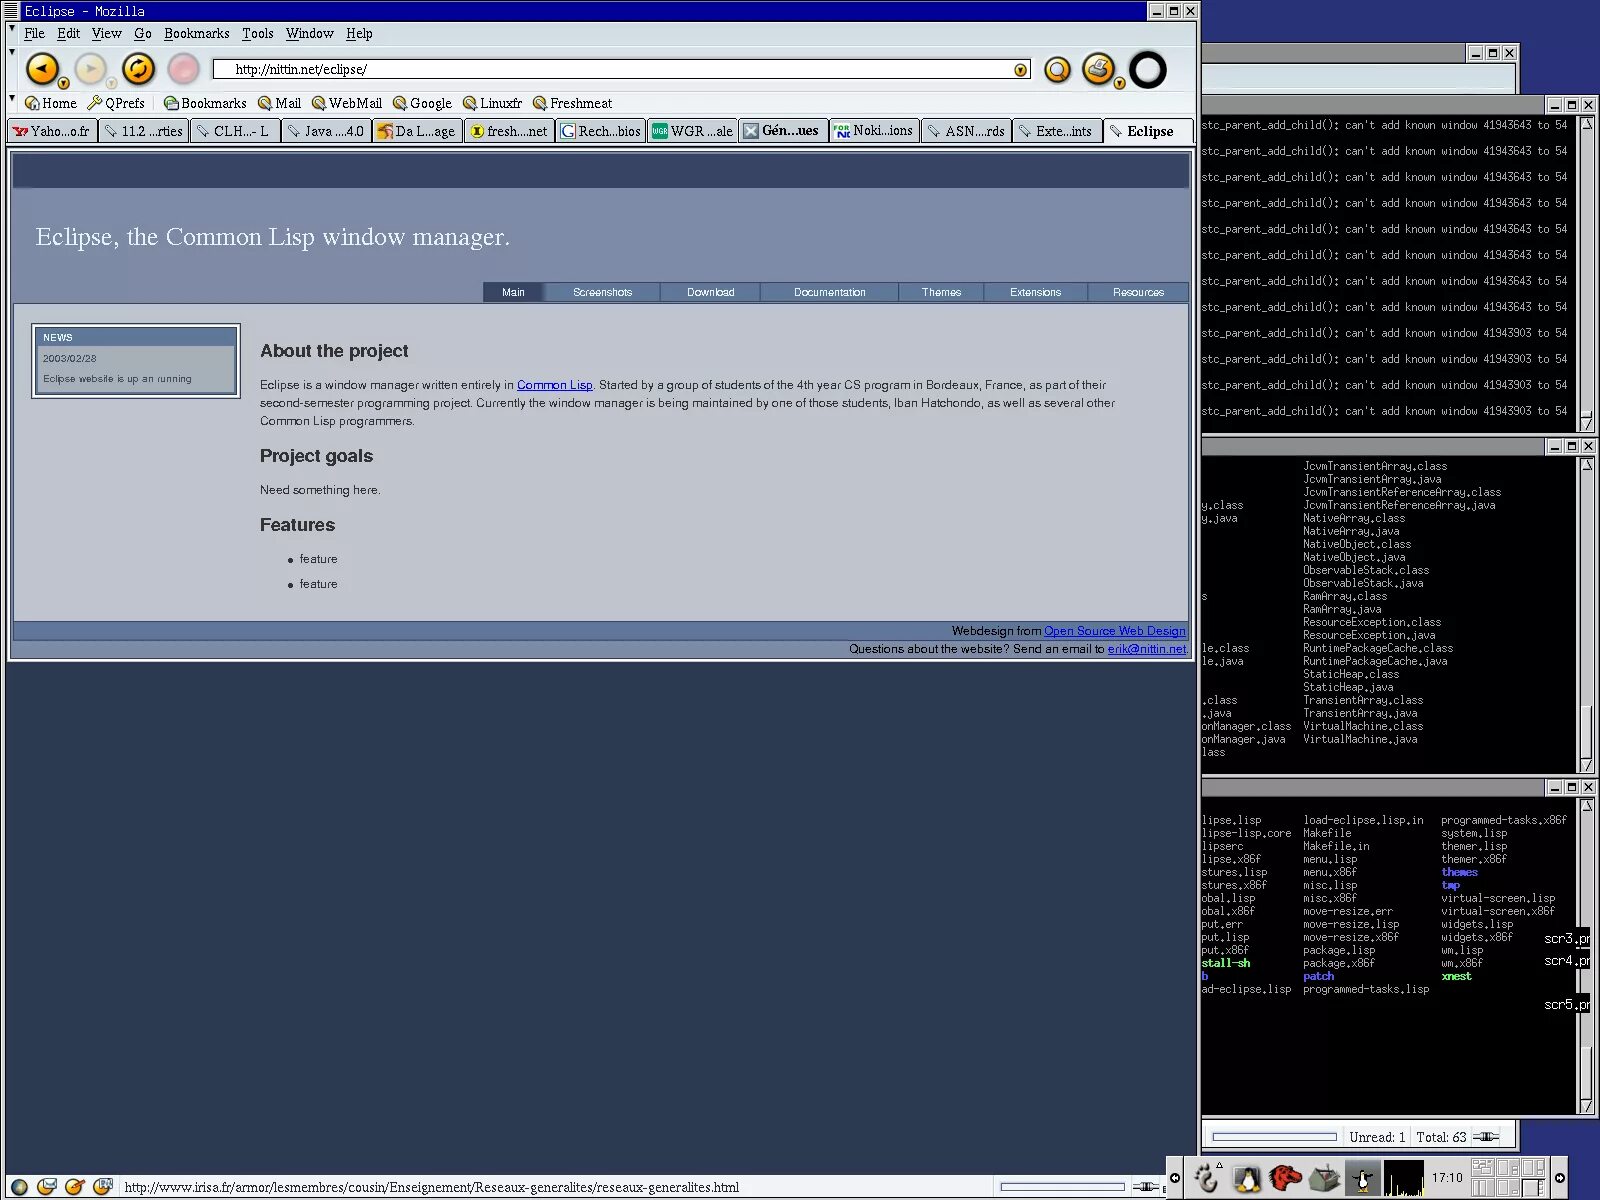Click the URL address field
Image resolution: width=1600 pixels, height=1200 pixels.
point(621,69)
